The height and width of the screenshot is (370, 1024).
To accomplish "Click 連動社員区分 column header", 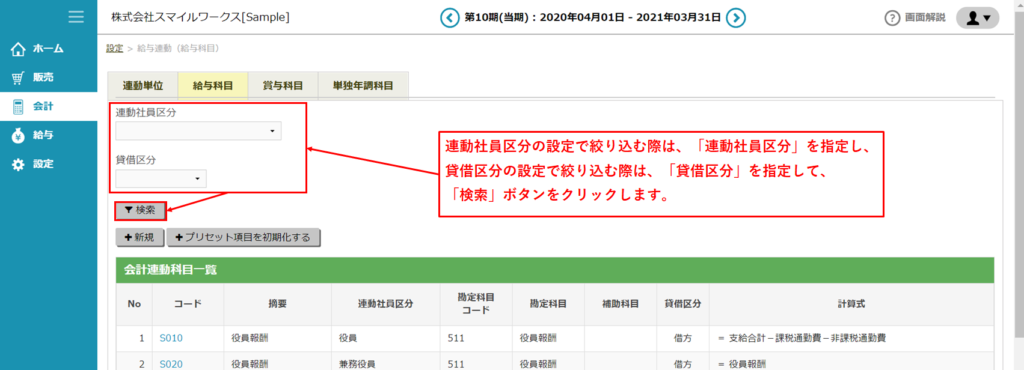I will pyautogui.click(x=385, y=305).
